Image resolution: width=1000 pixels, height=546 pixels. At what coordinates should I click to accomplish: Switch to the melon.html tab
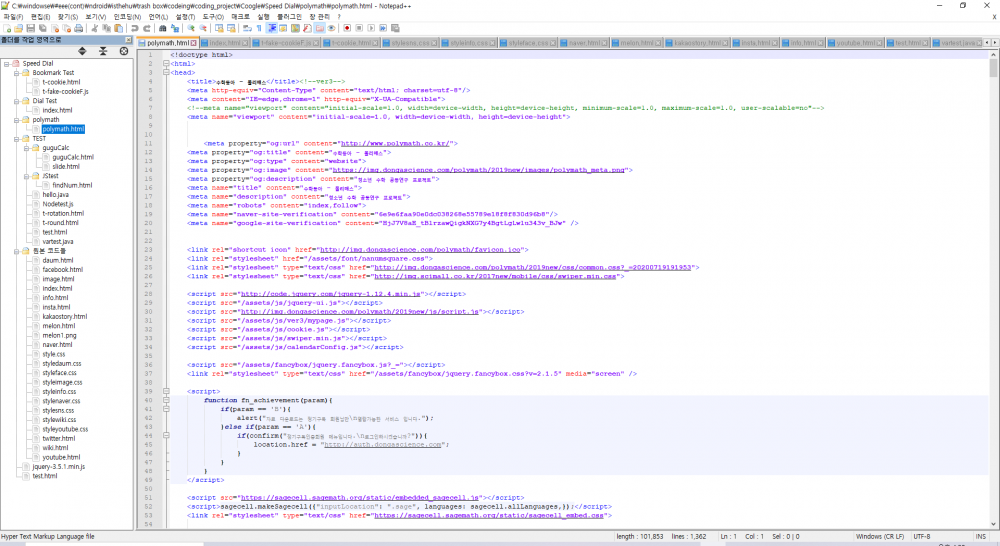(x=637, y=43)
